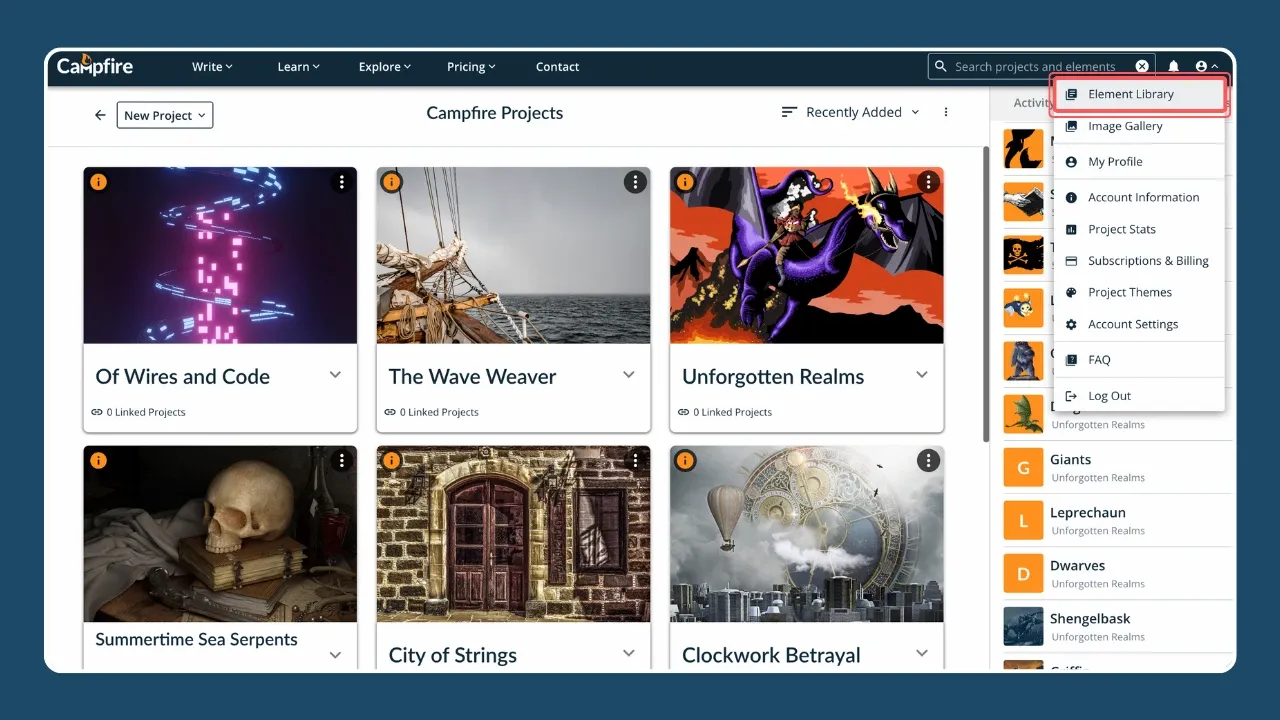Expand the New Project dropdown

click(165, 115)
